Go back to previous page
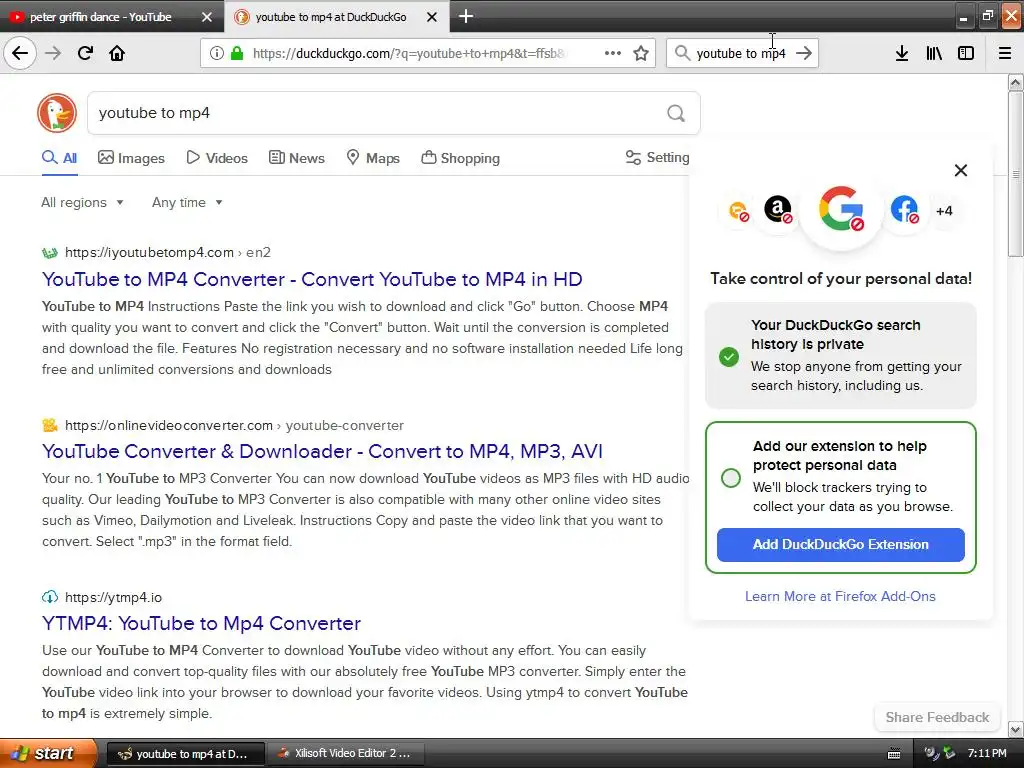The height and width of the screenshot is (768, 1024). (x=20, y=53)
